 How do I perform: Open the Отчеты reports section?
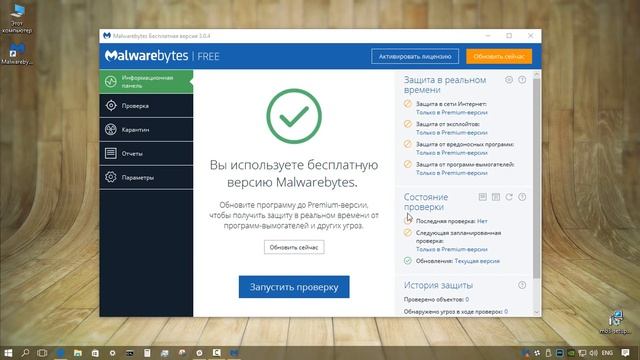pos(146,153)
